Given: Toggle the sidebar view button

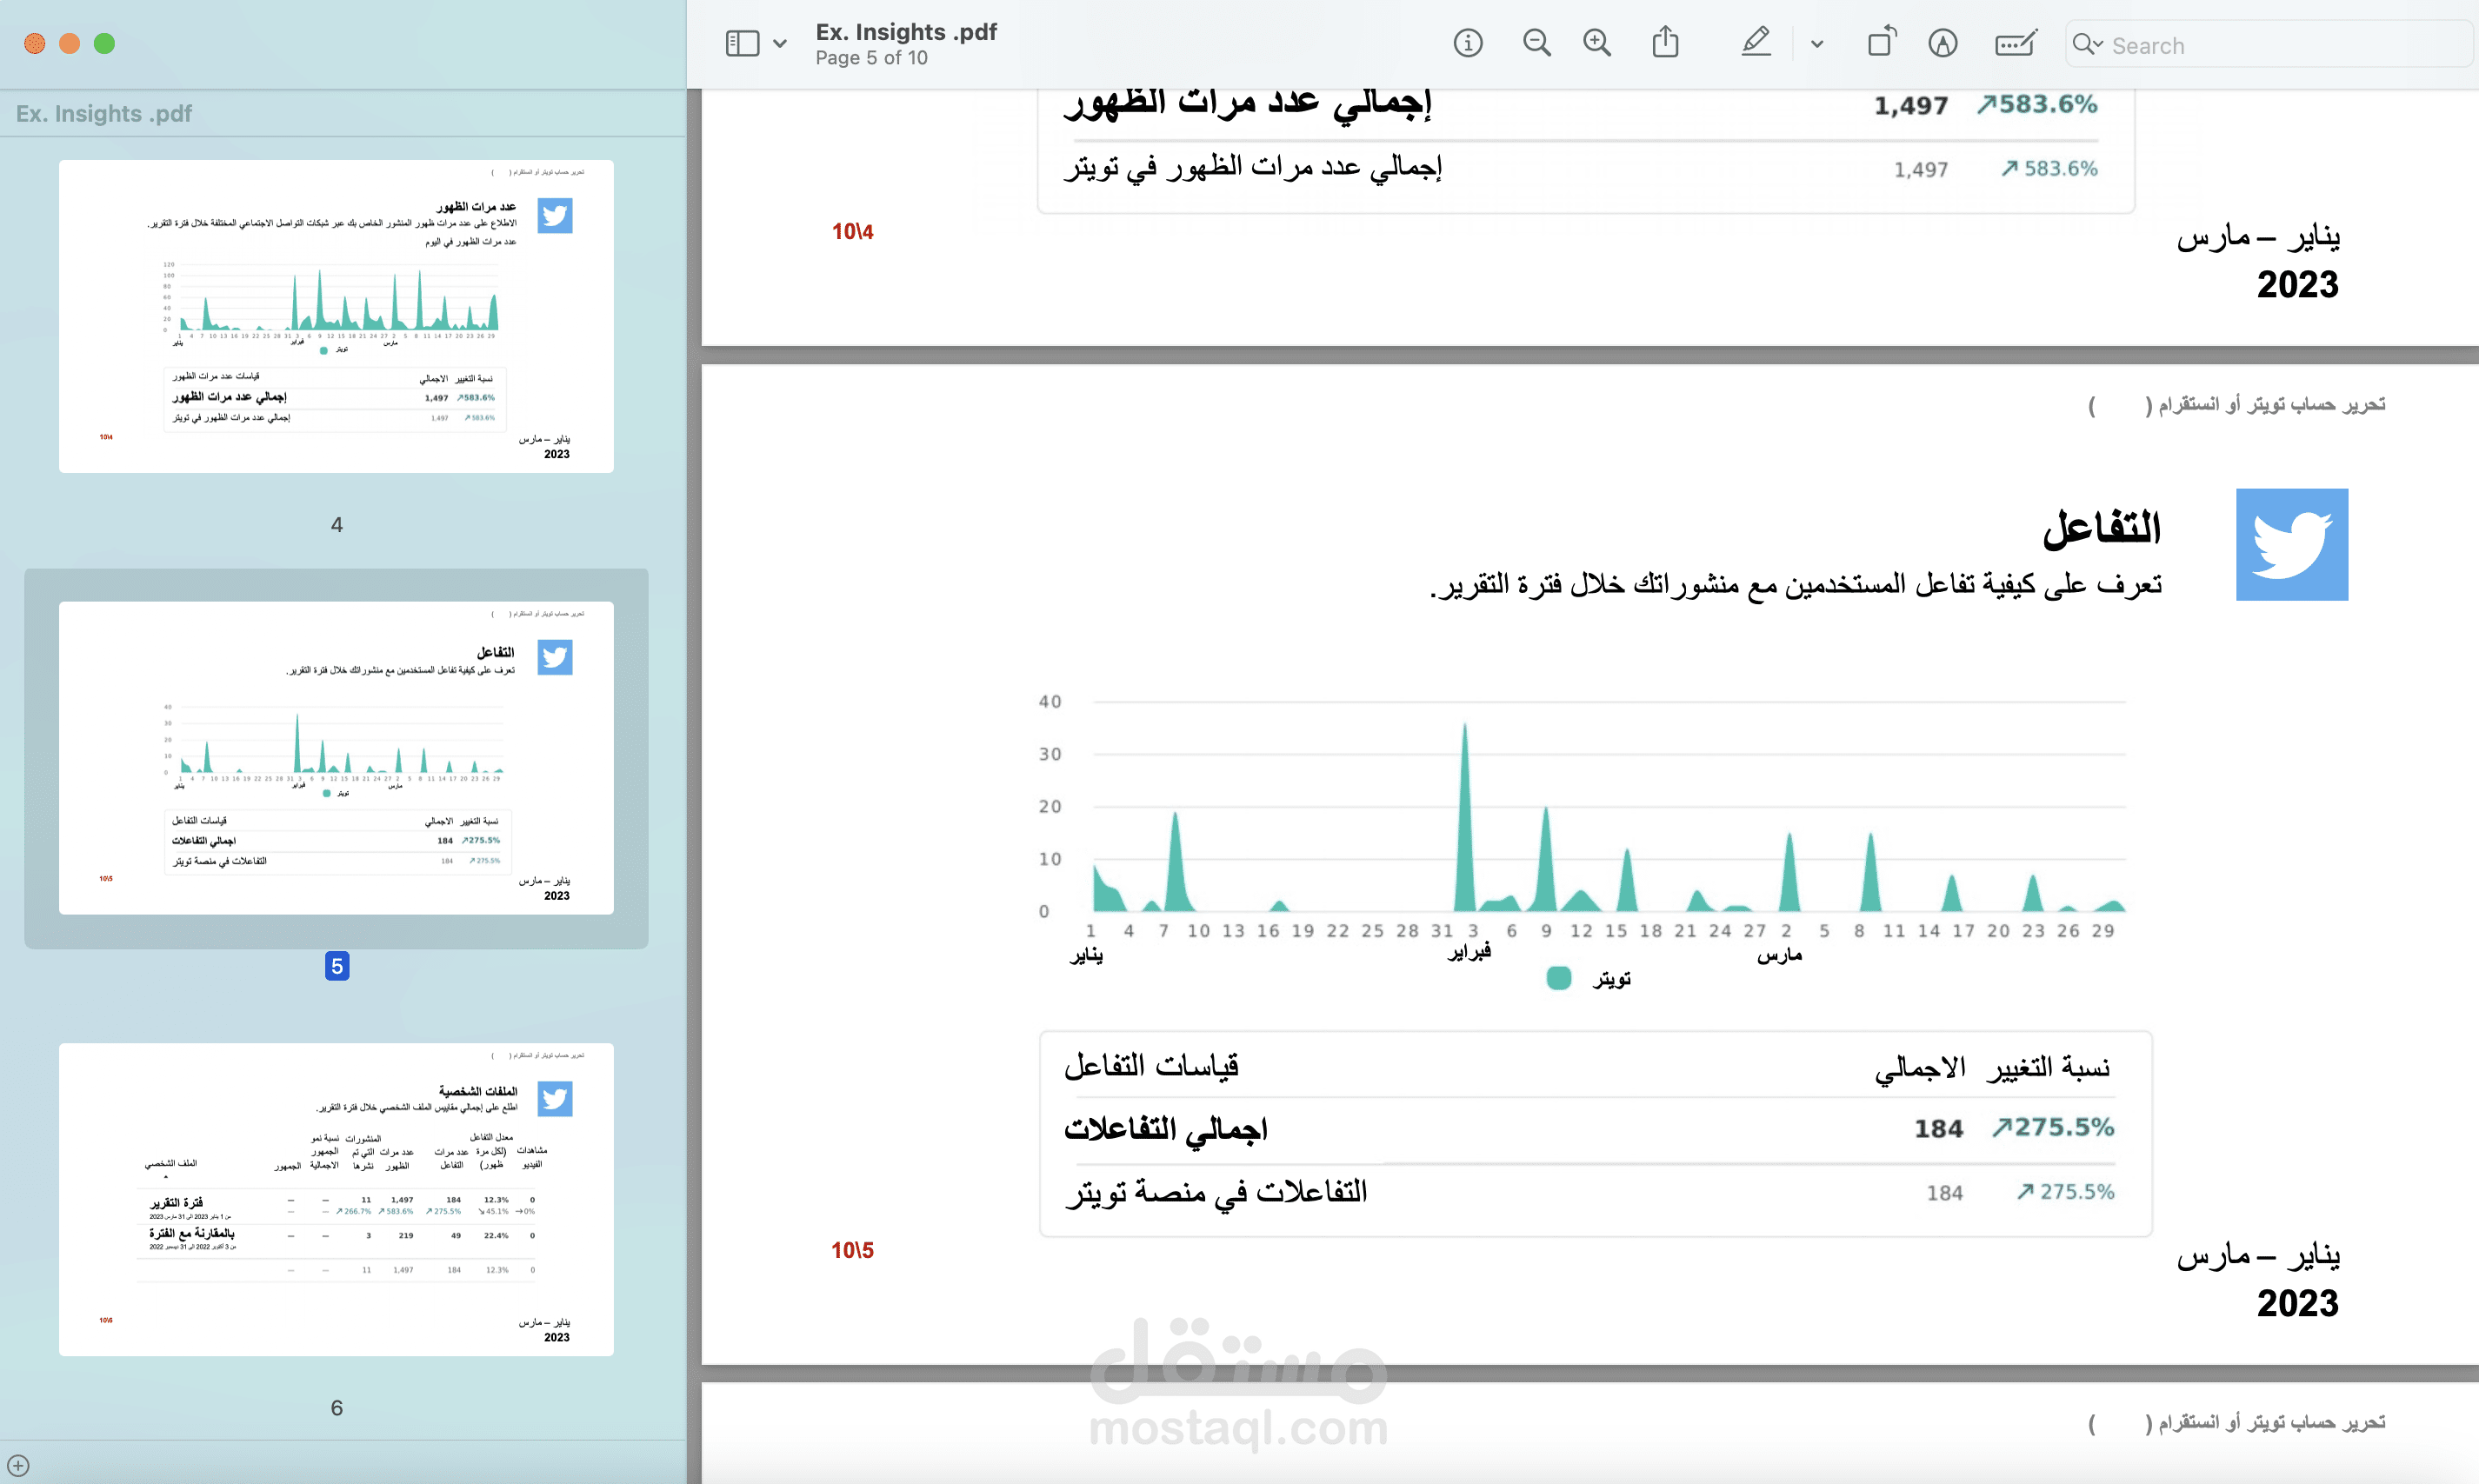Looking at the screenshot, I should [x=742, y=43].
